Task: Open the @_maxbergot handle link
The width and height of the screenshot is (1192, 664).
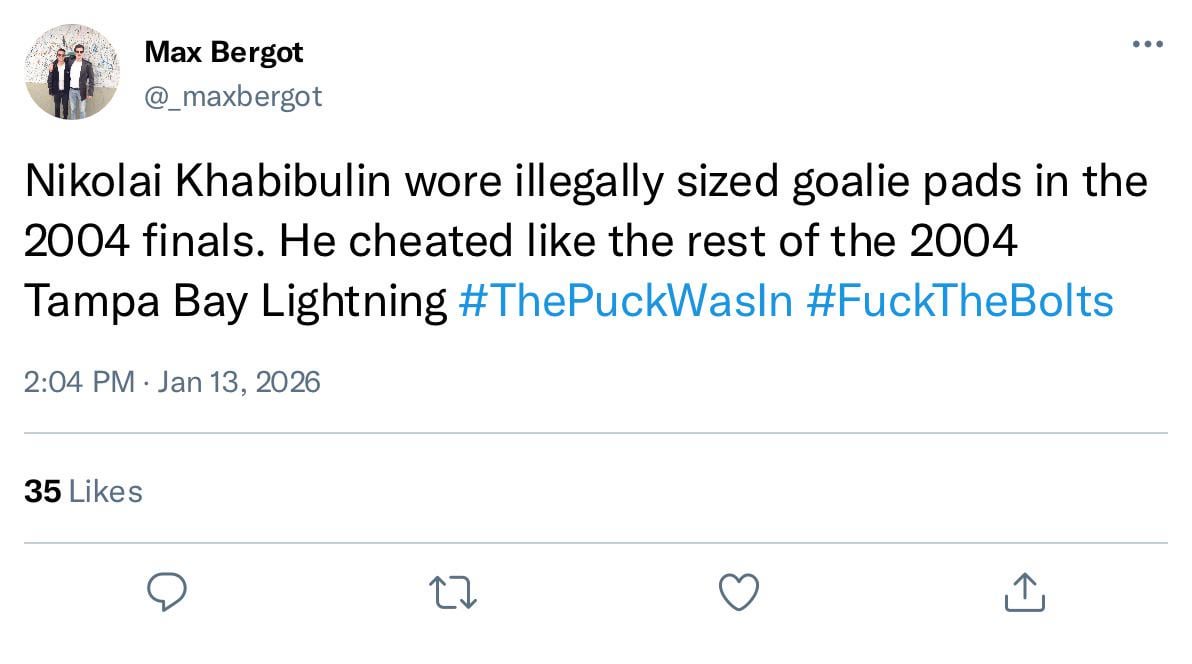Action: [x=234, y=96]
